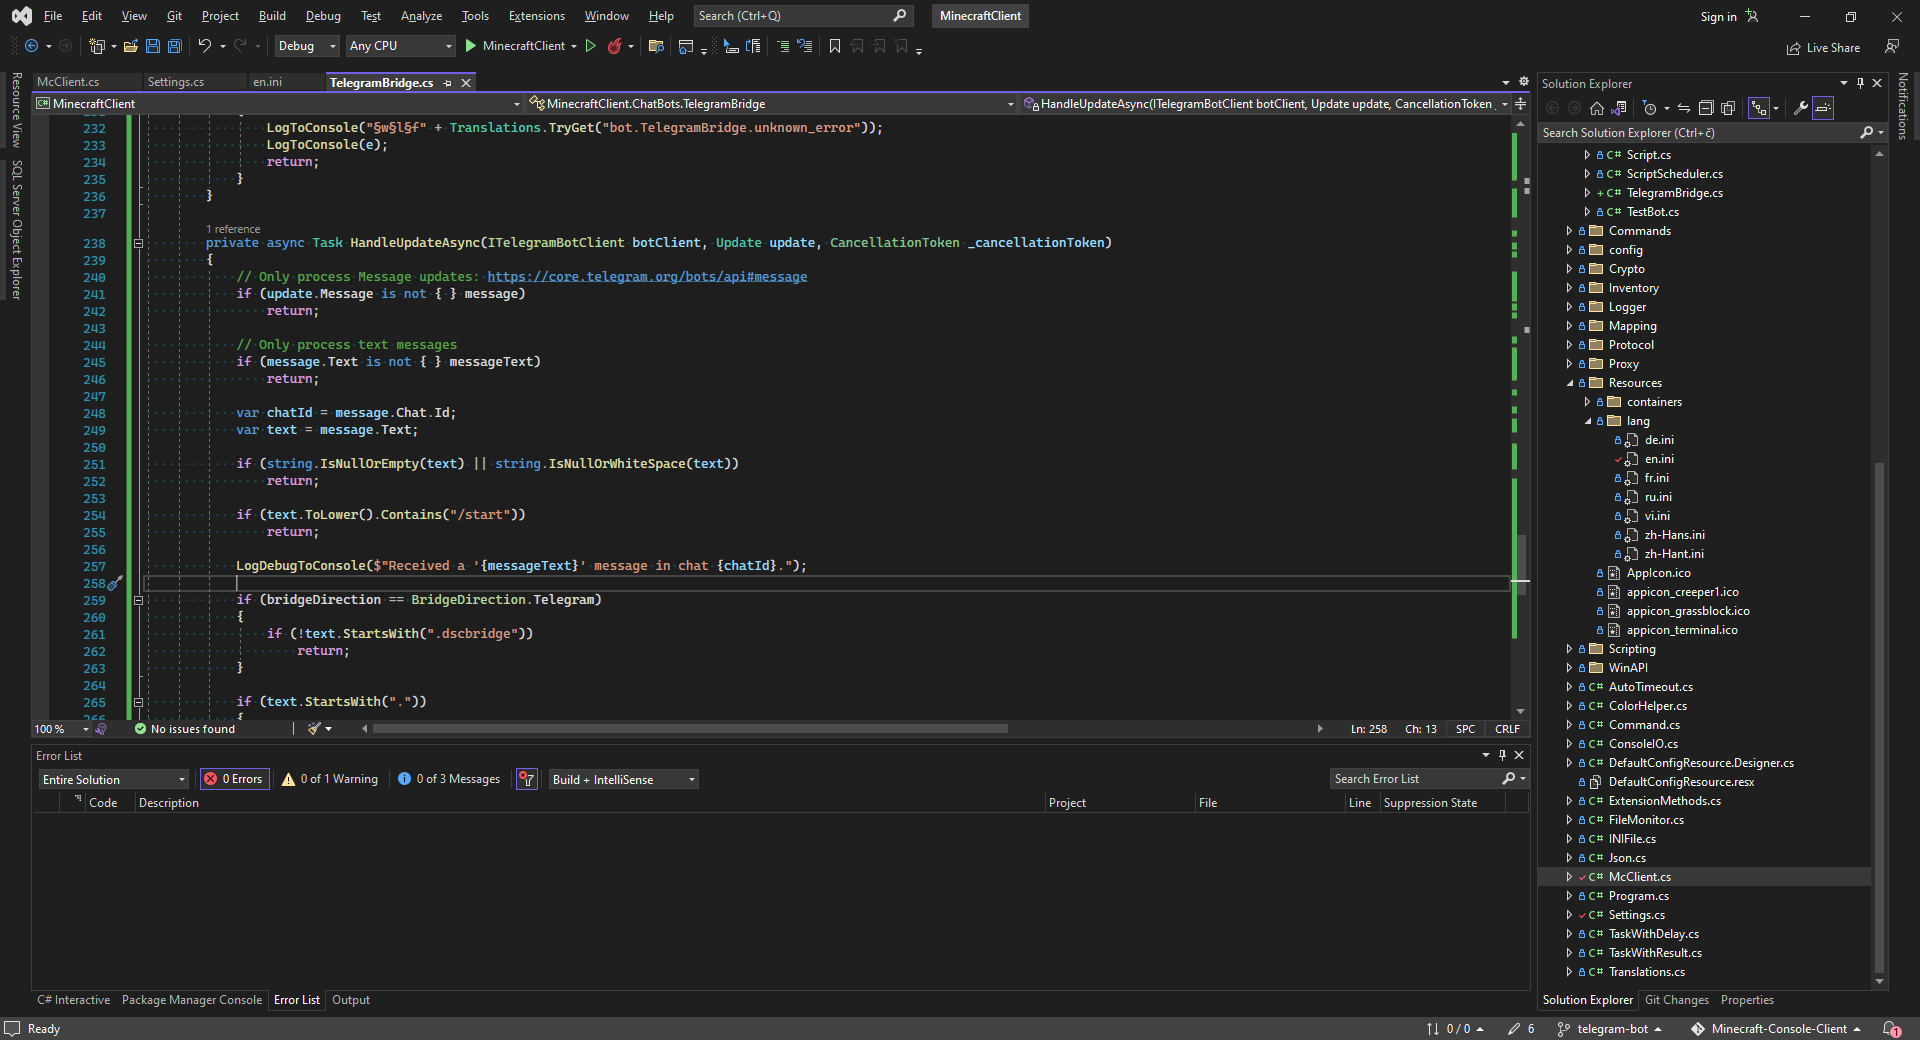This screenshot has width=1920, height=1040.
Task: Open the Debug menu
Action: 322,16
